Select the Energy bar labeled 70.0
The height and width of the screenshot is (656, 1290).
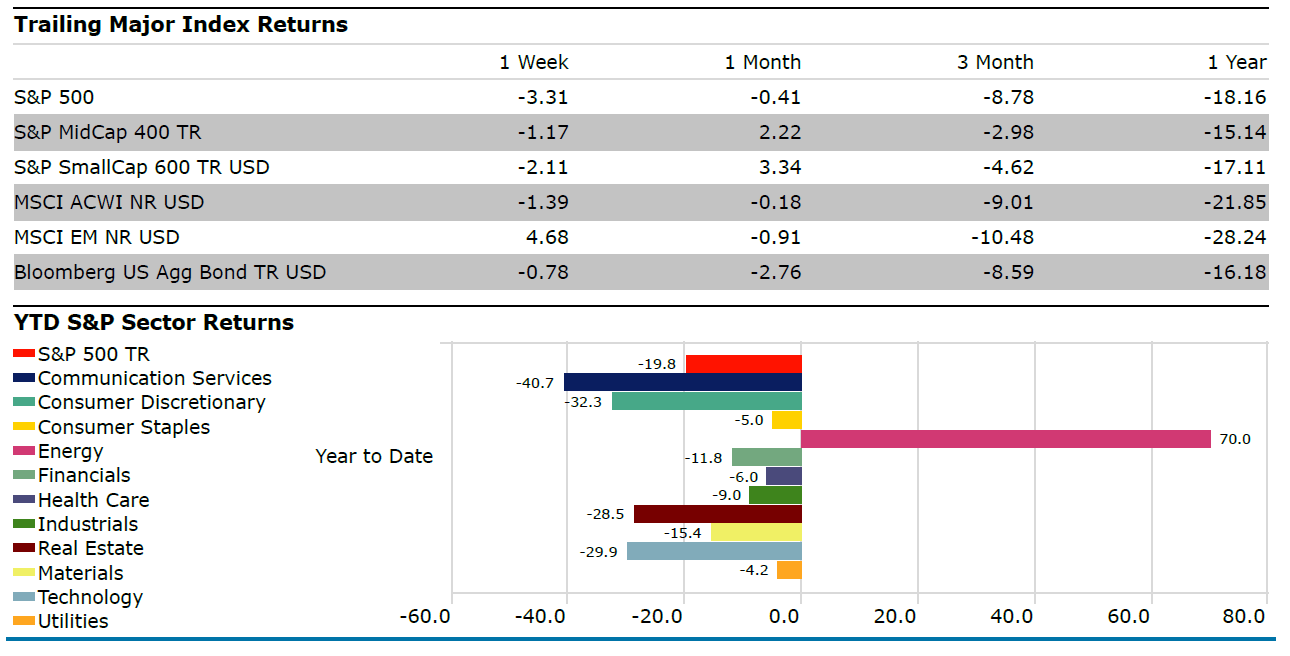click(1005, 438)
